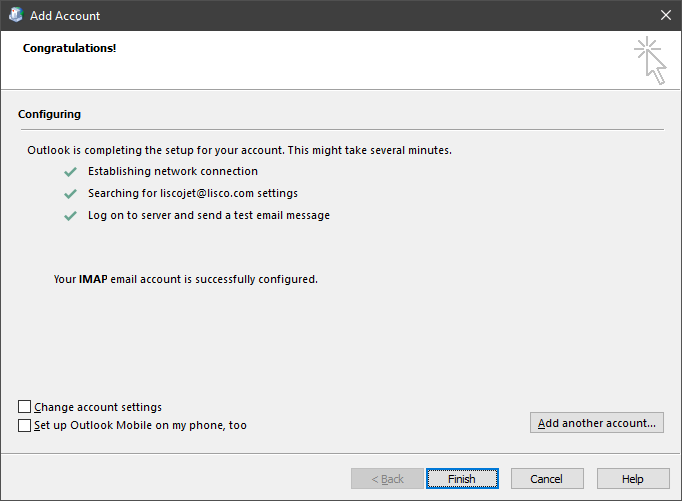
Task: Tick Set up Outlook Mobile checkbox
Action: click(24, 425)
